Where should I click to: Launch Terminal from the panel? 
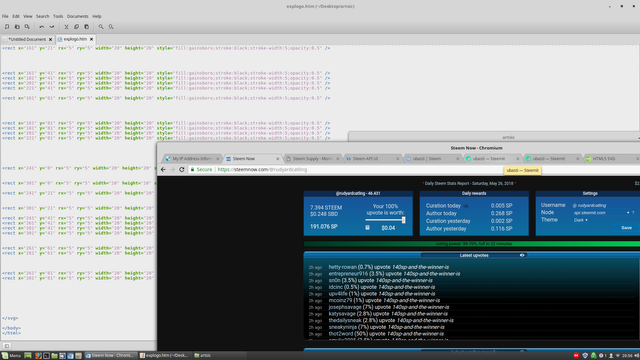(x=46, y=356)
